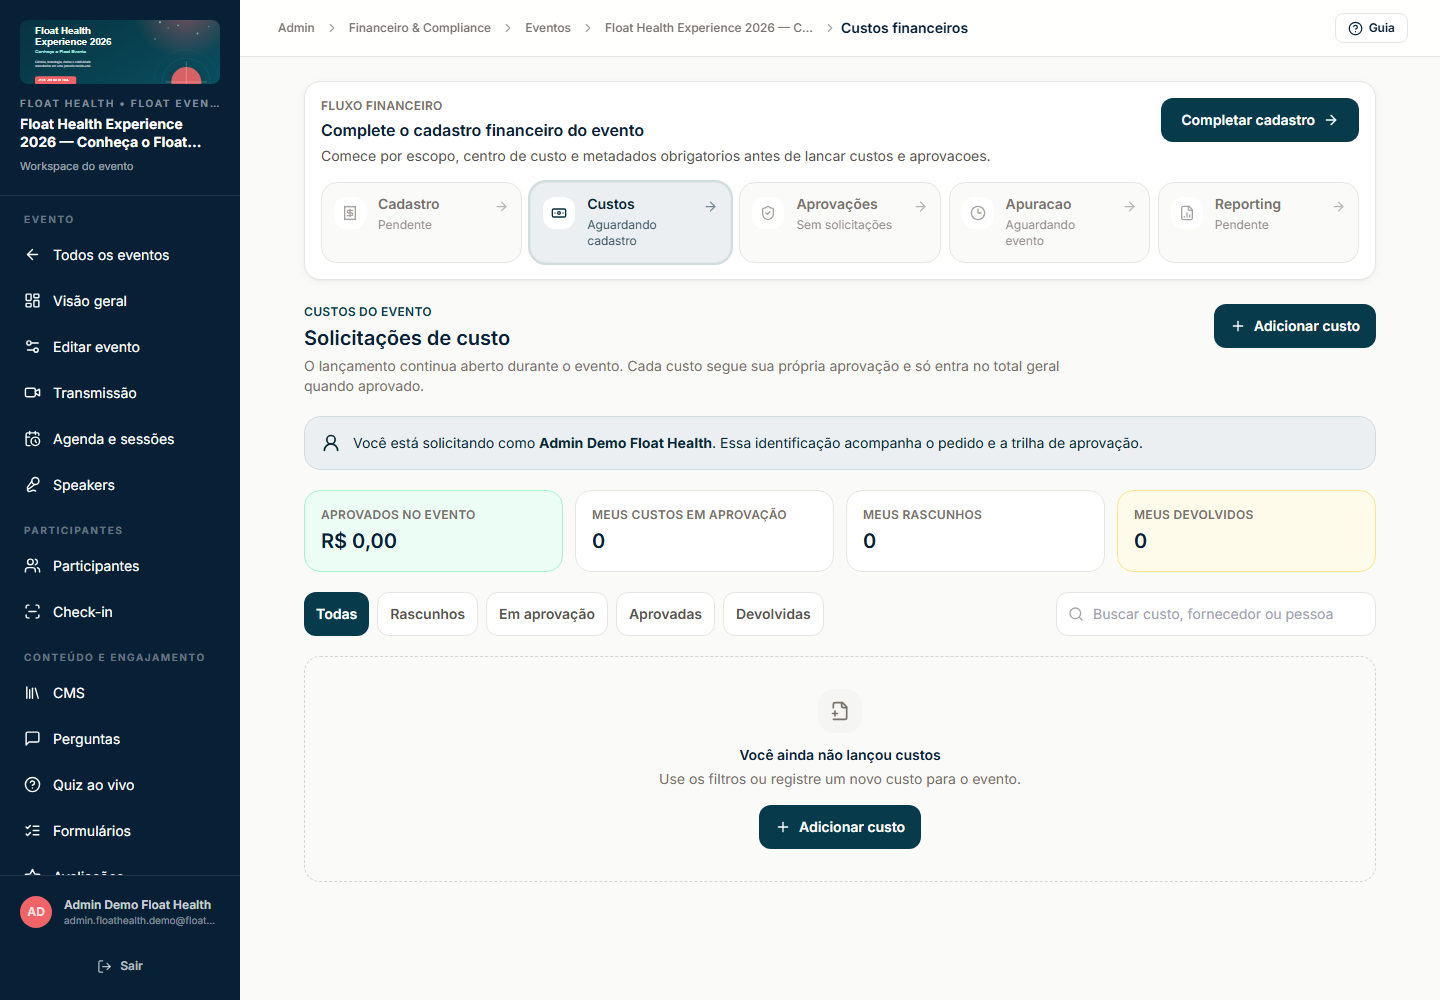Click the Editar evento sliders icon
This screenshot has width=1440, height=1000.
[x=32, y=347]
